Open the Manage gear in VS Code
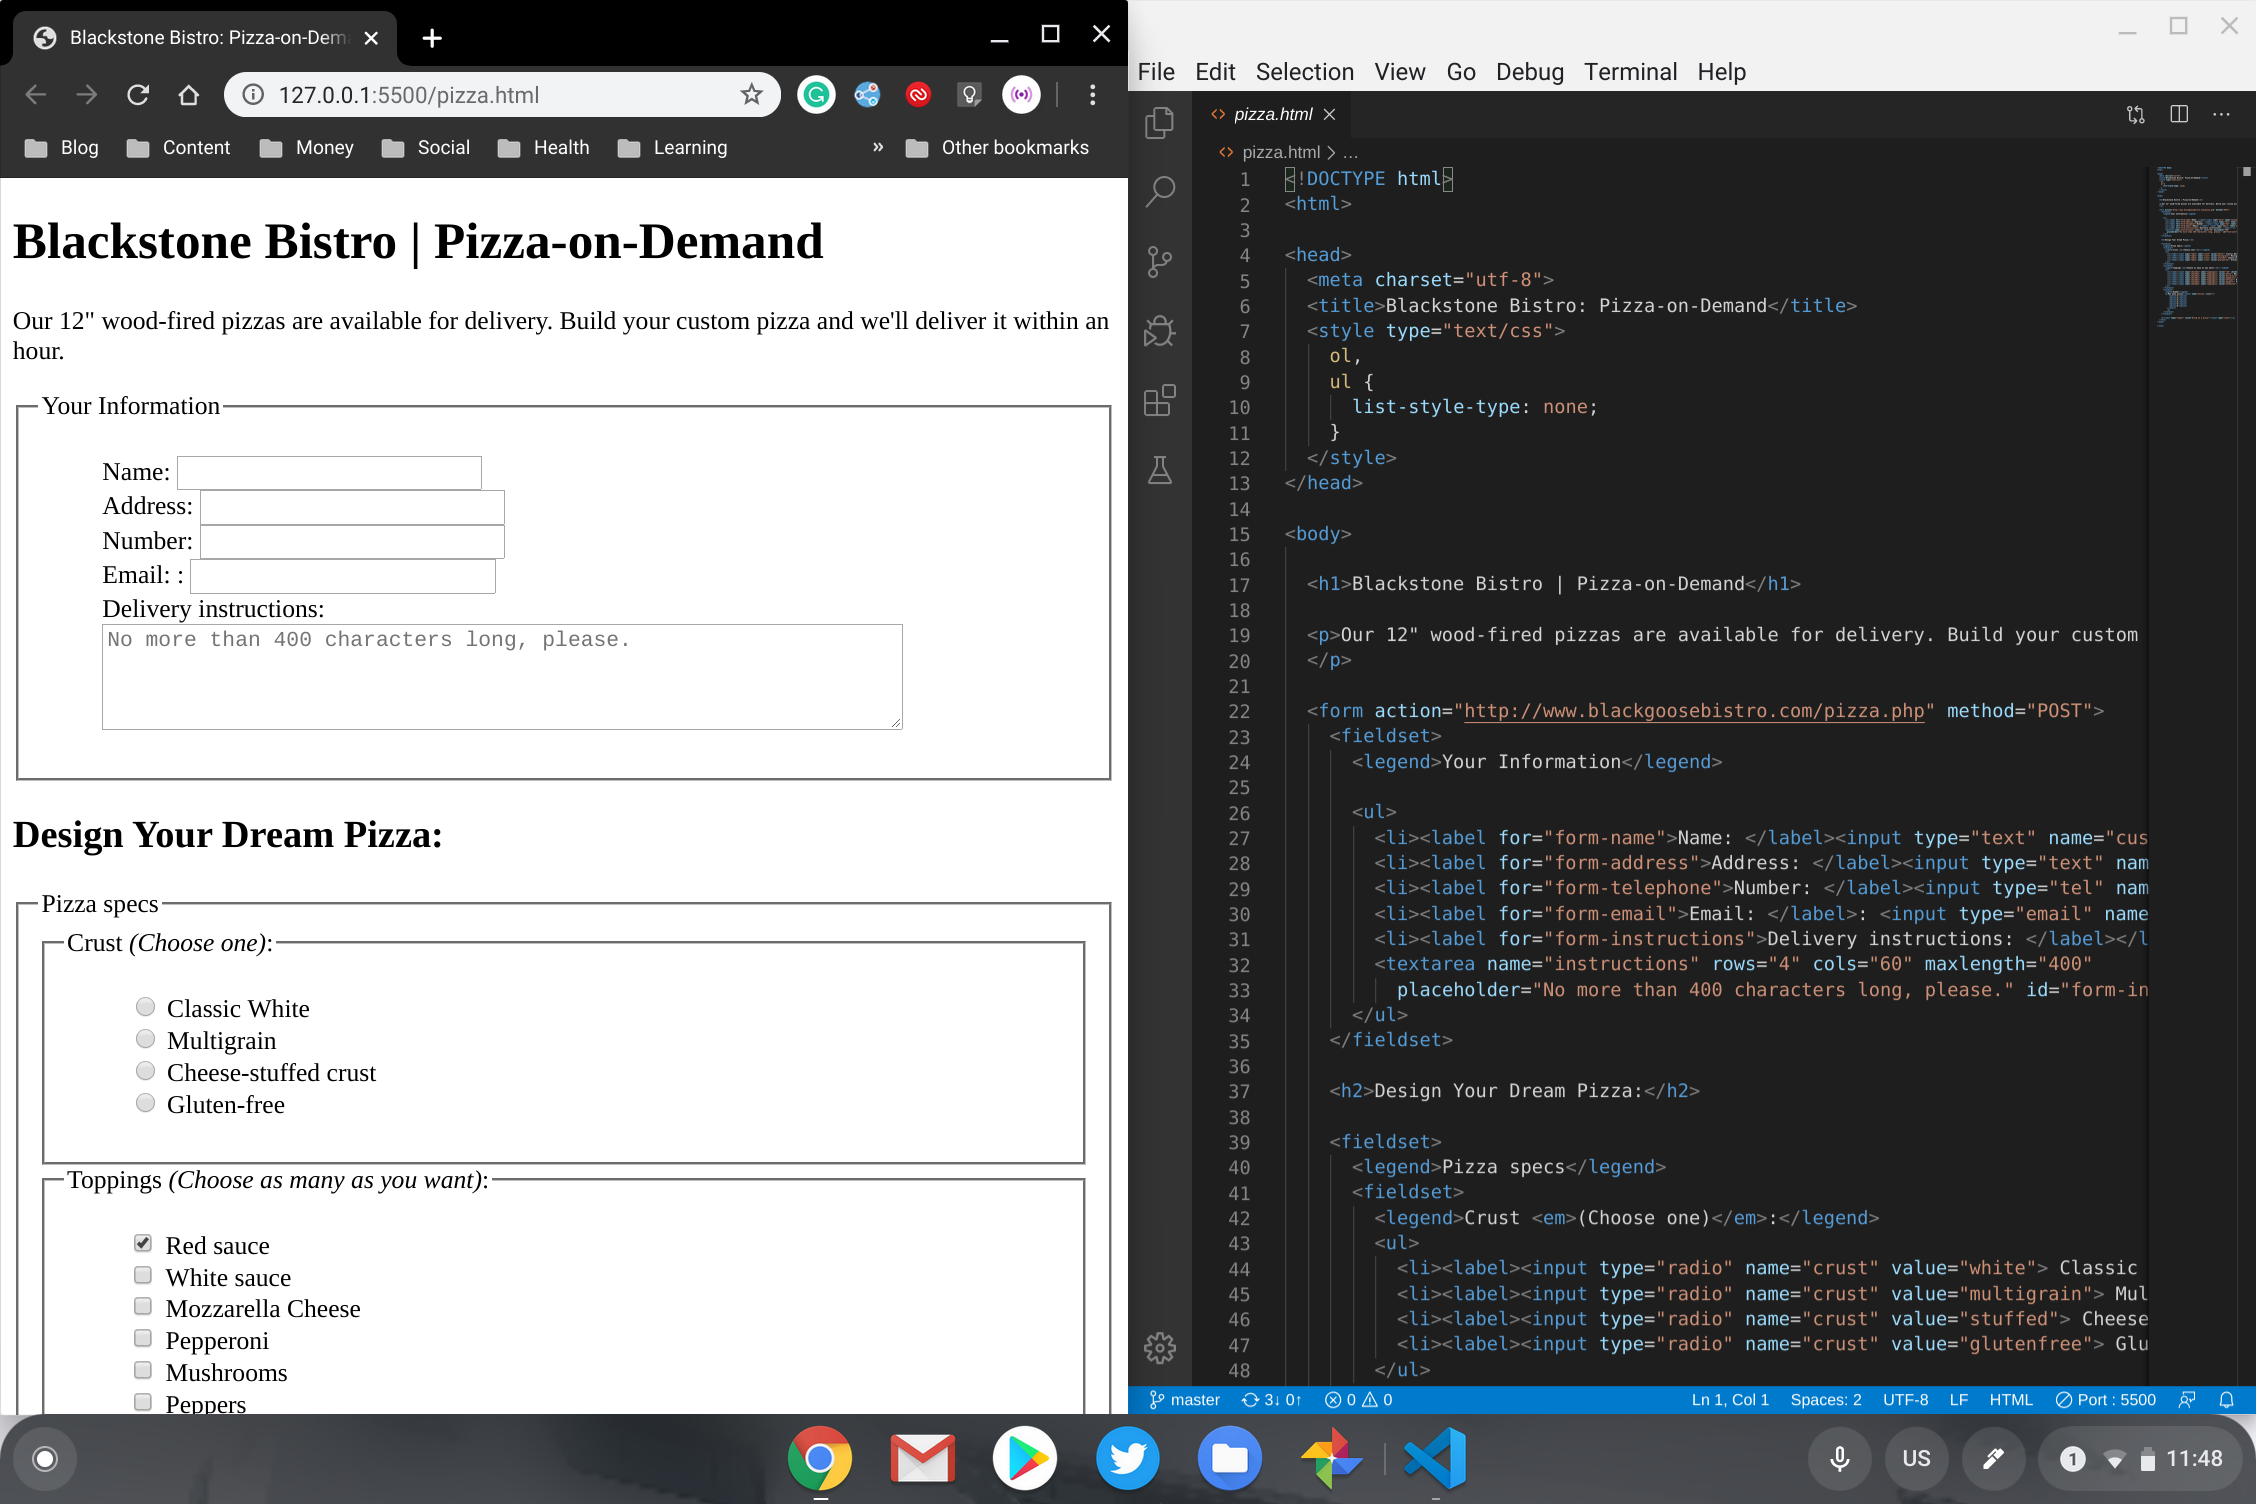 (x=1160, y=1347)
